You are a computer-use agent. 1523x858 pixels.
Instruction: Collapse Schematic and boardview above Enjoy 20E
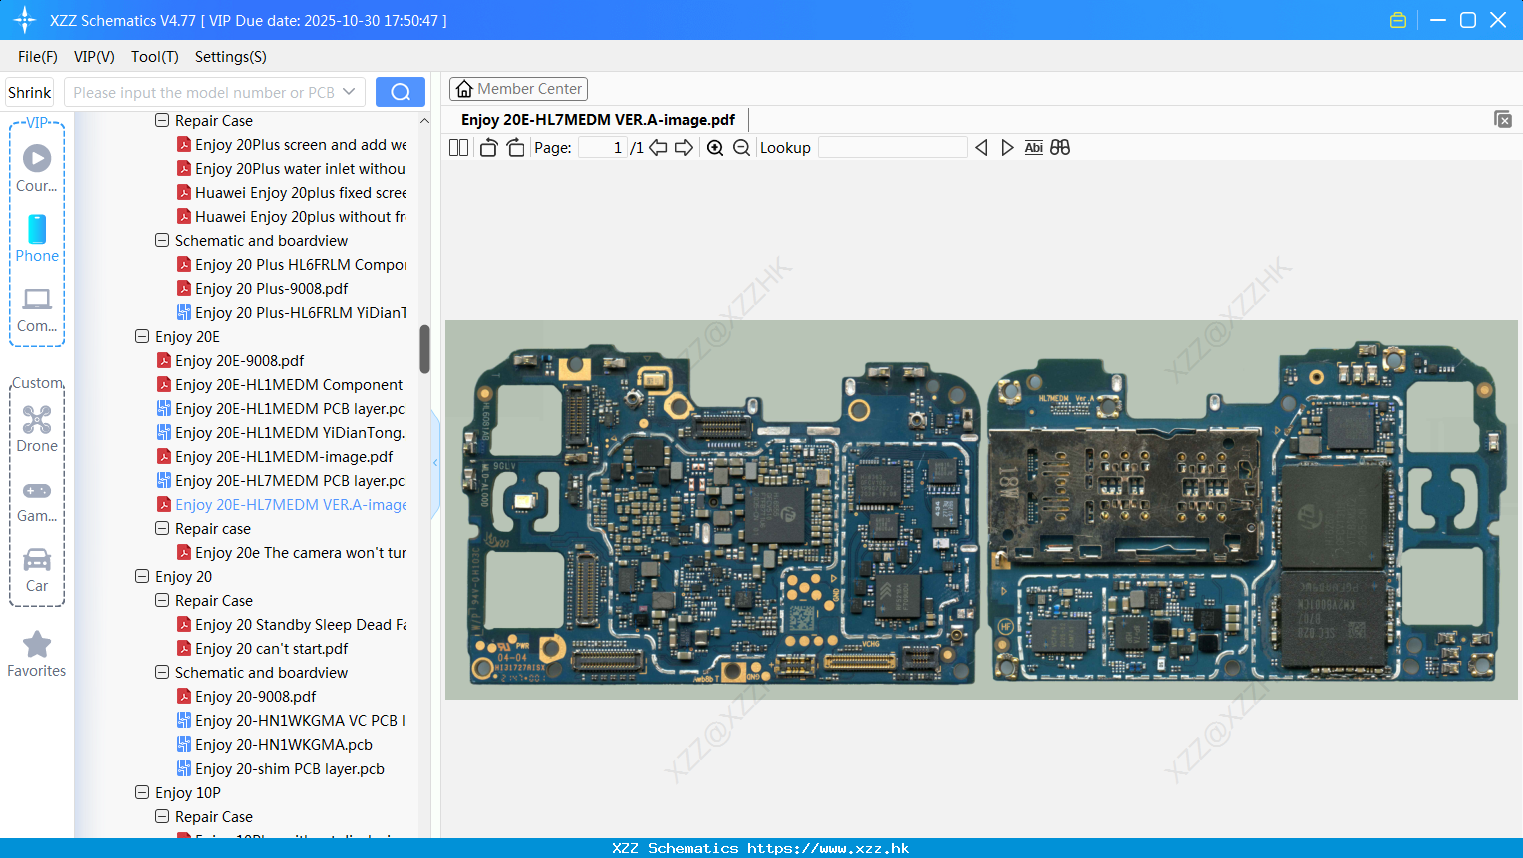pyautogui.click(x=162, y=241)
